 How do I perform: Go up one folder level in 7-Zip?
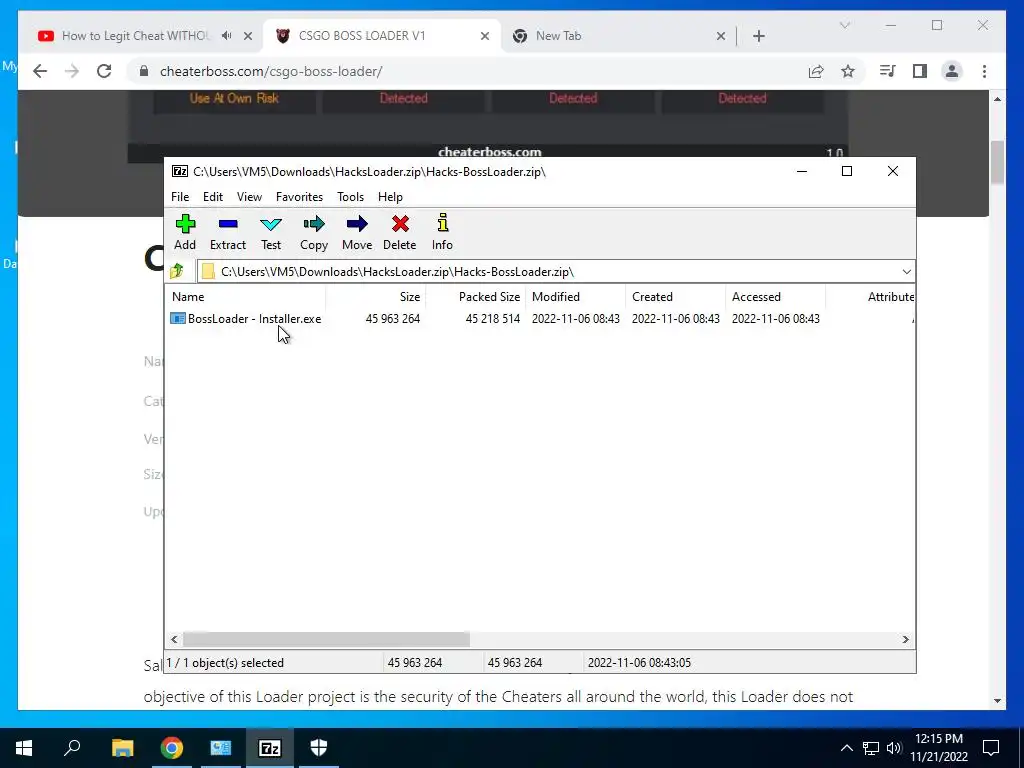coord(177,271)
